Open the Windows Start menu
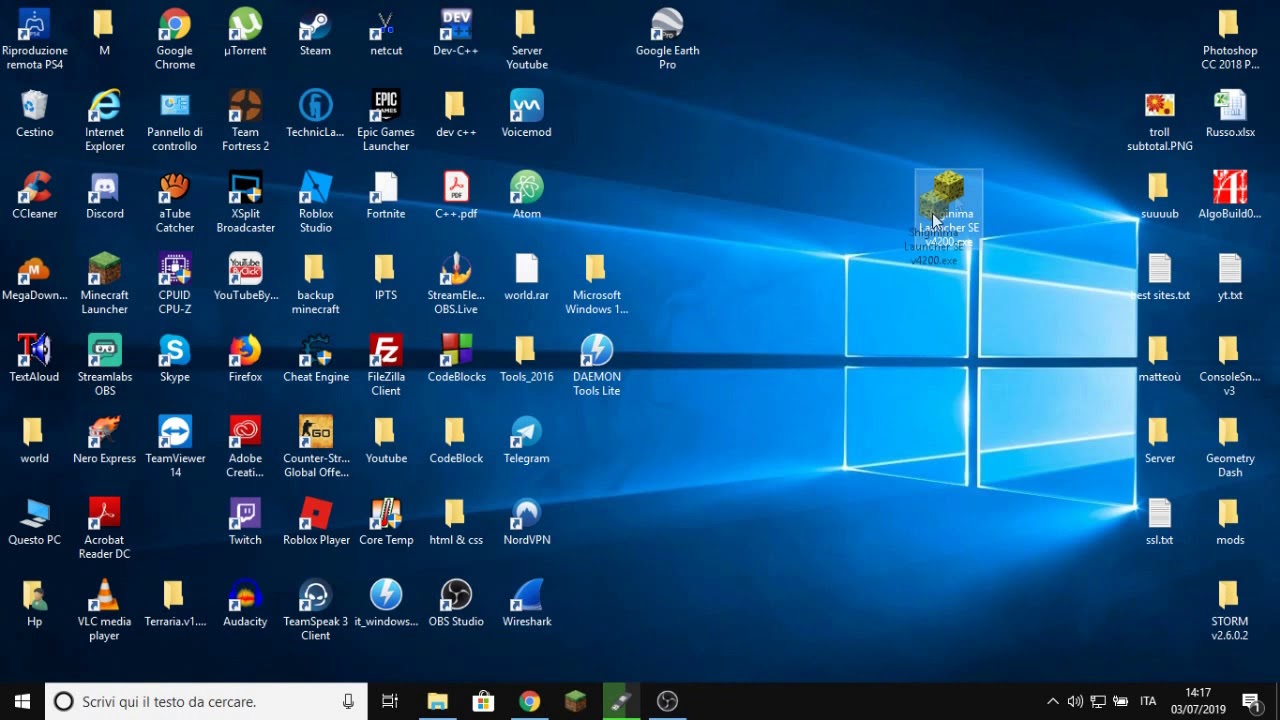The width and height of the screenshot is (1280, 720). [22, 701]
